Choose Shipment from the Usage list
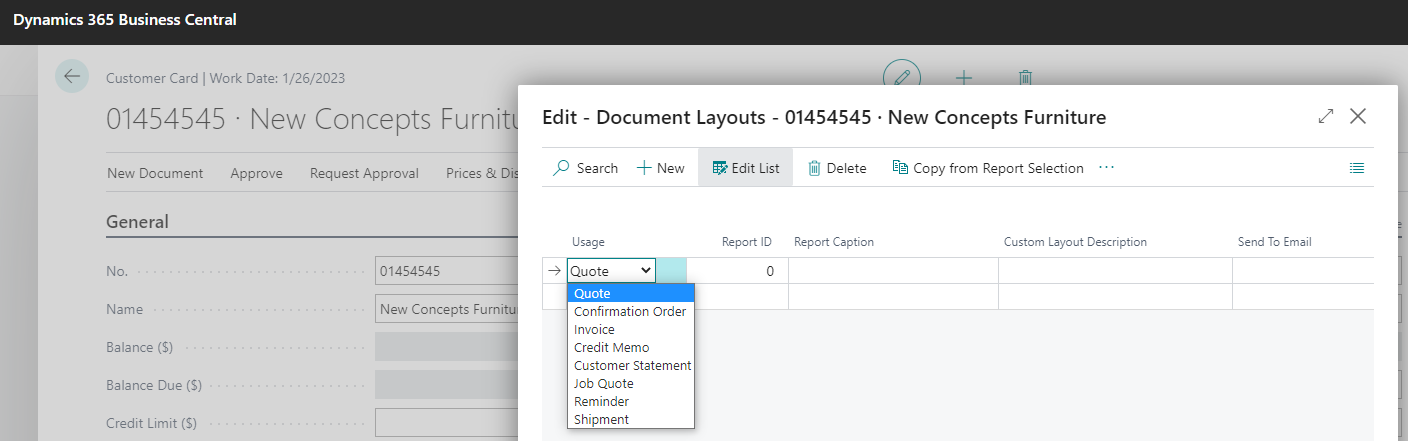The image size is (1408, 441). pyautogui.click(x=631, y=419)
